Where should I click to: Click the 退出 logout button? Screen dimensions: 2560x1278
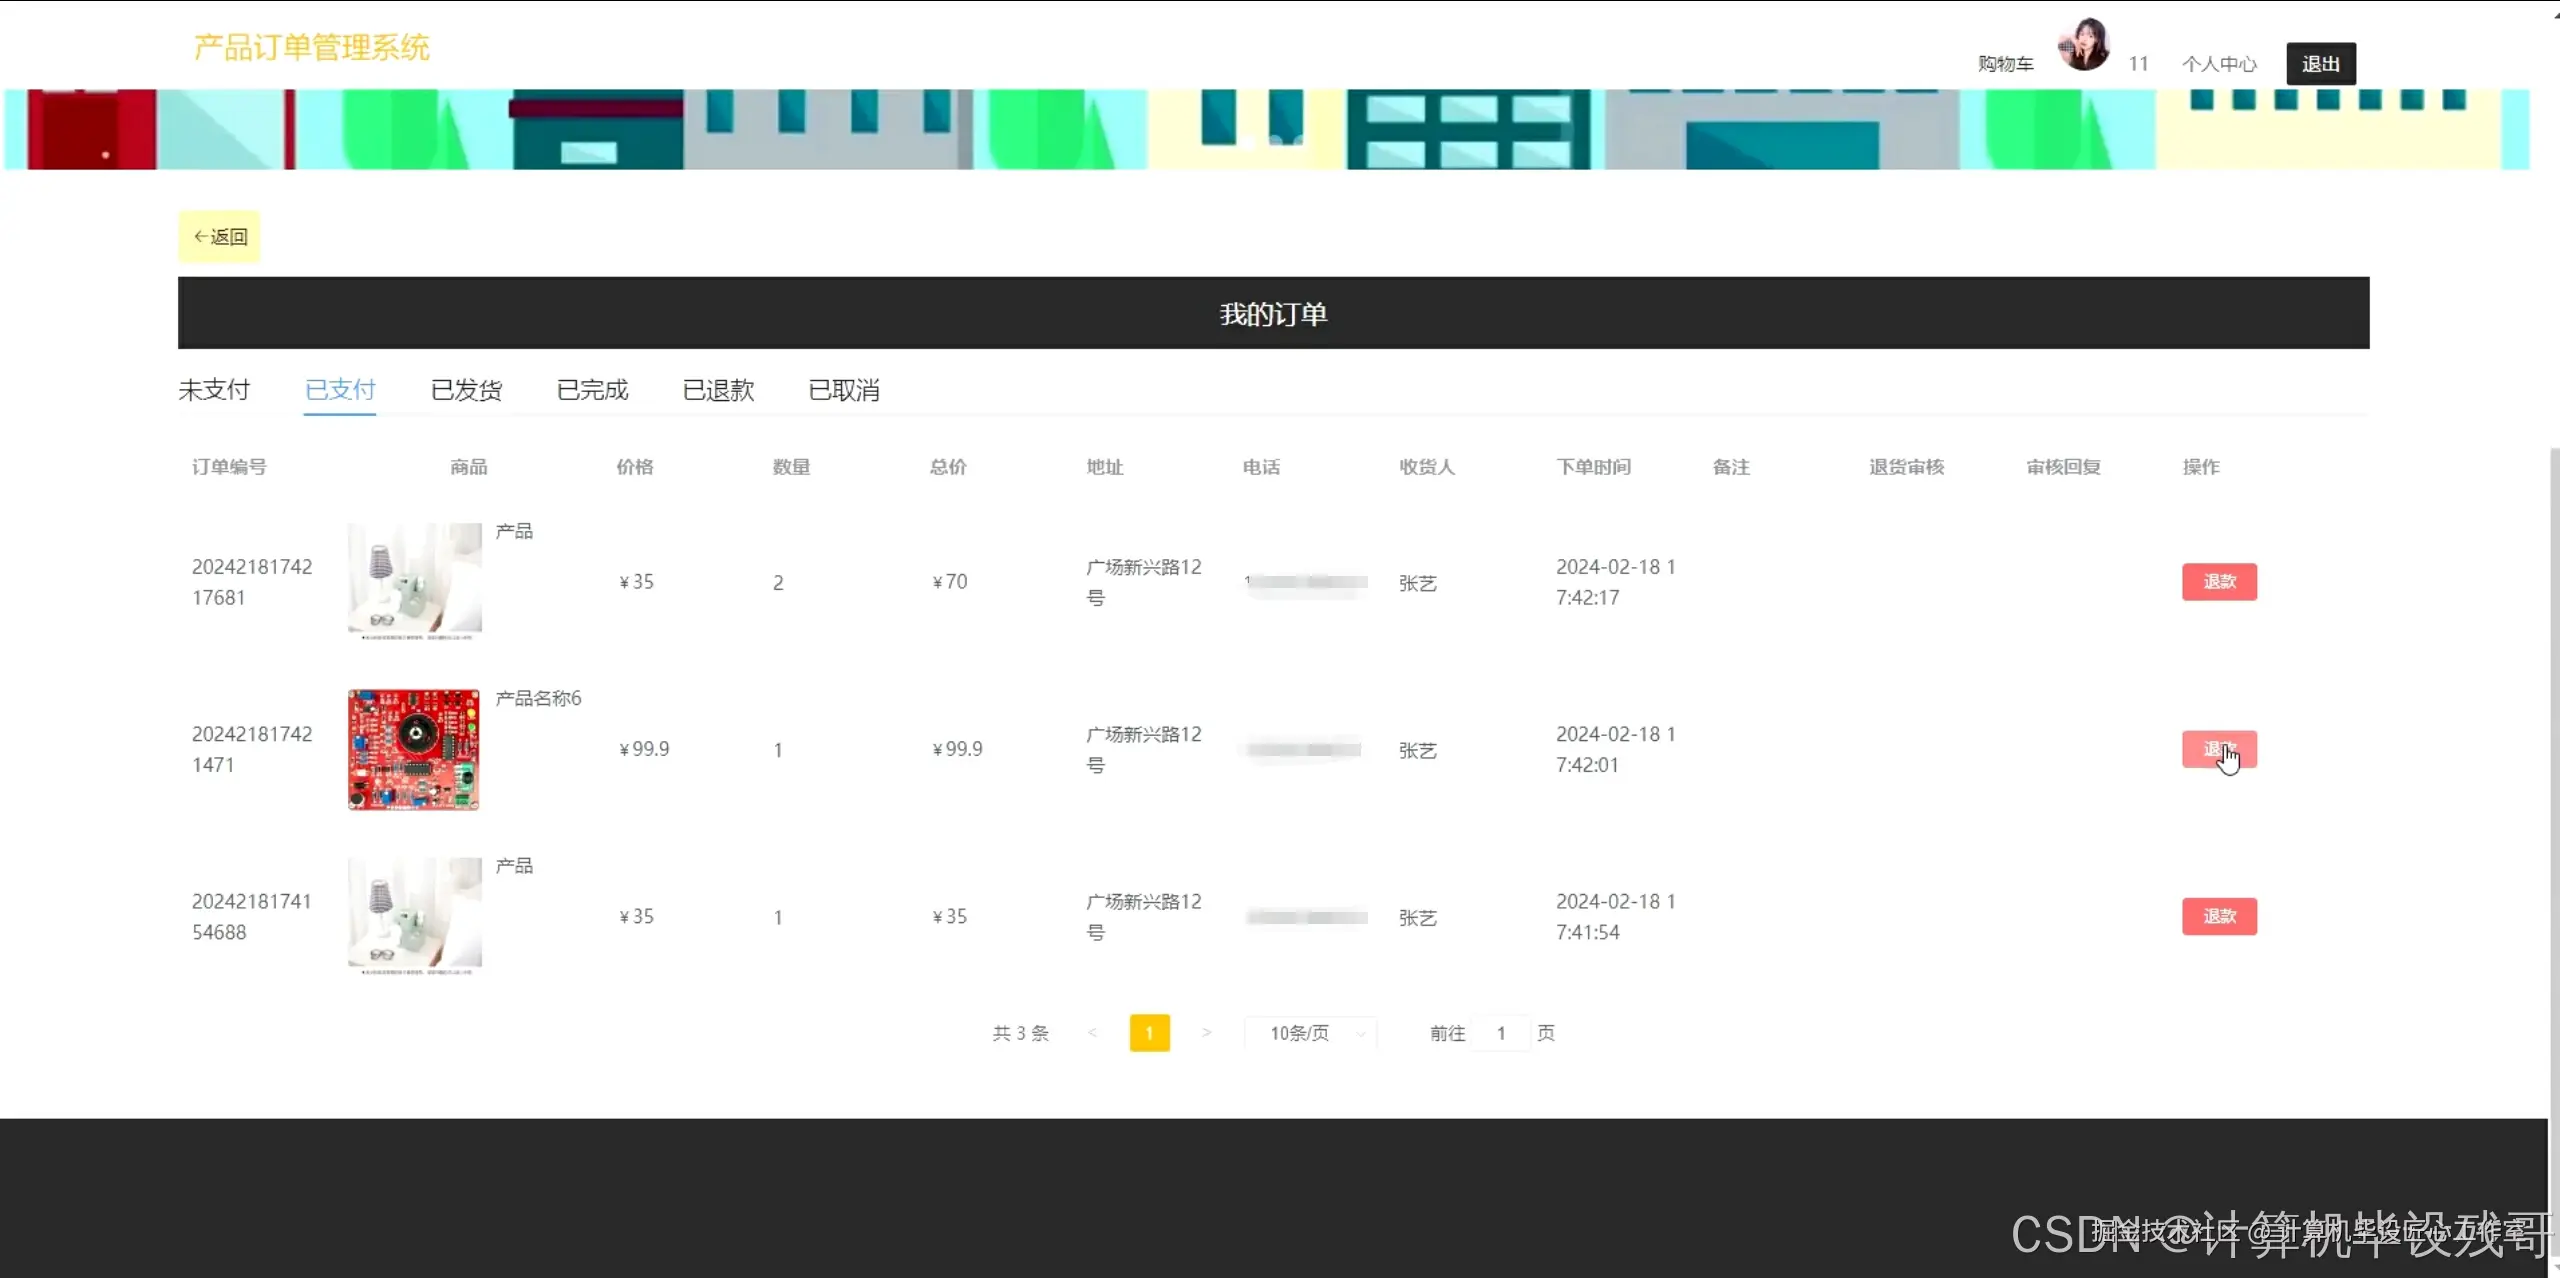(2320, 64)
